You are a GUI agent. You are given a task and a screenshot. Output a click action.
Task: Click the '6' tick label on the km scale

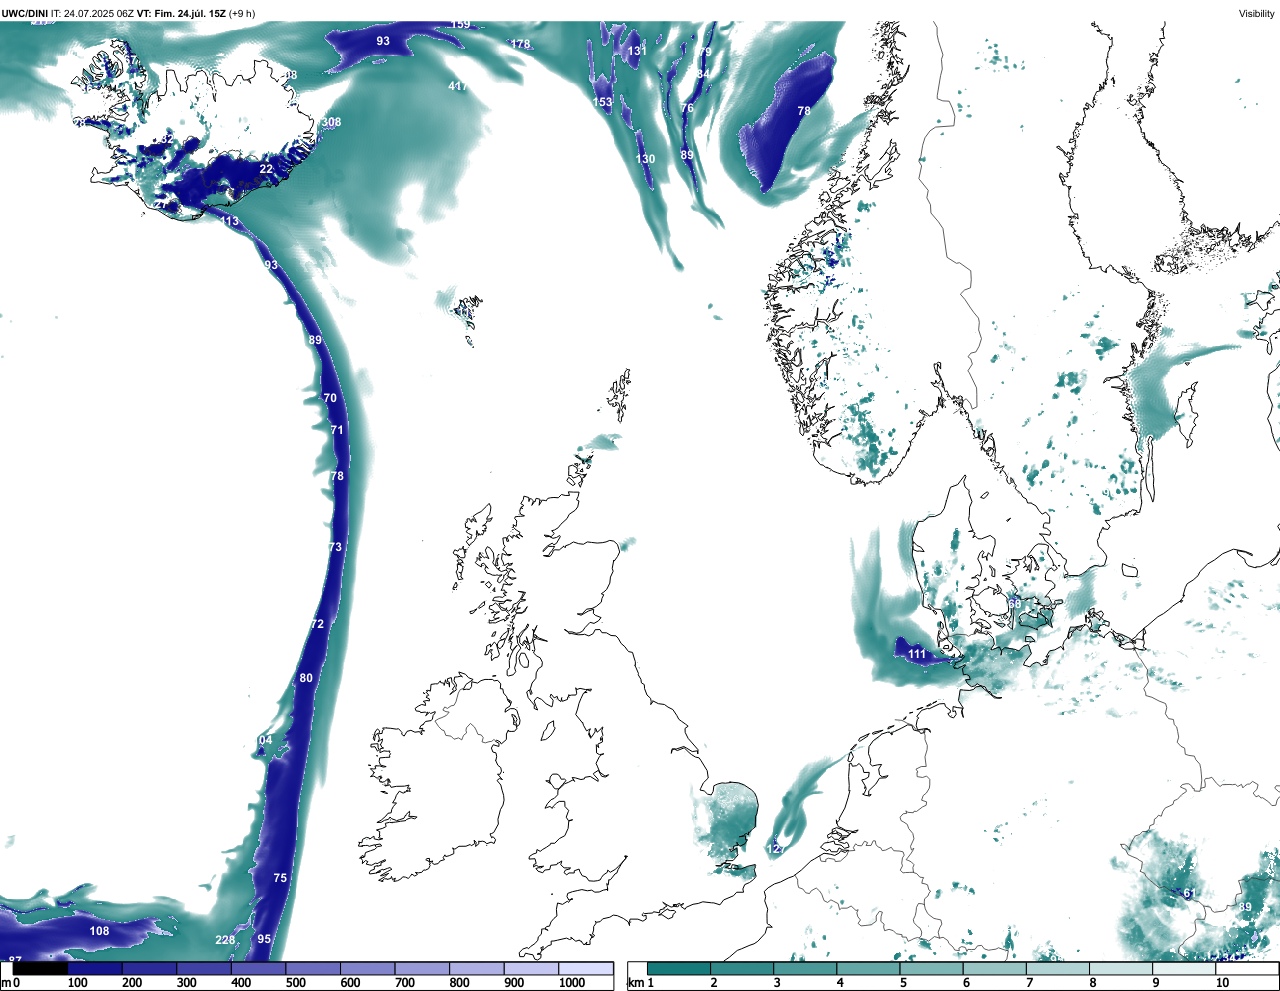pos(966,984)
